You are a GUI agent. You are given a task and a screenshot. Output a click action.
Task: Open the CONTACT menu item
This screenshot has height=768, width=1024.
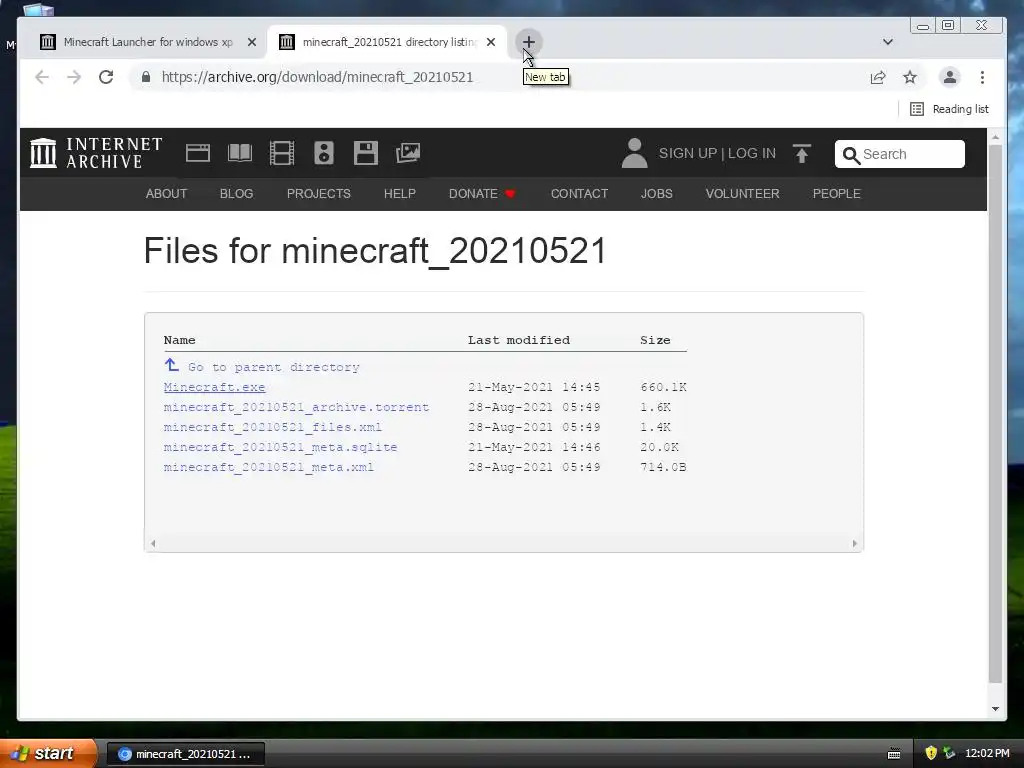point(579,194)
